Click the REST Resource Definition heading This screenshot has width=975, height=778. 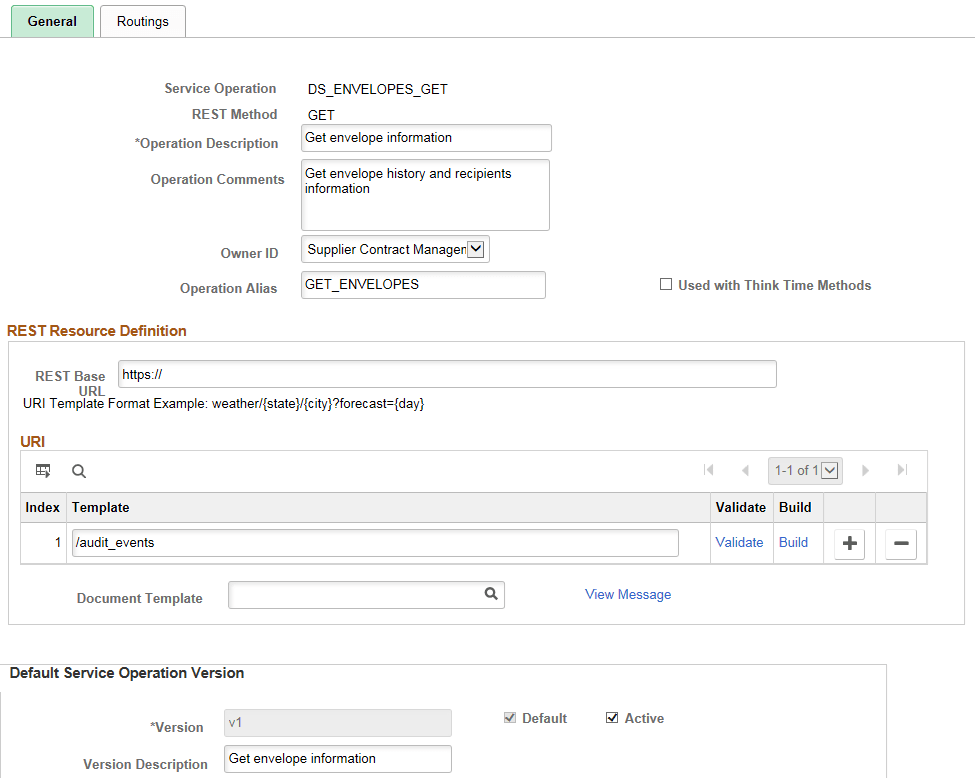(97, 331)
